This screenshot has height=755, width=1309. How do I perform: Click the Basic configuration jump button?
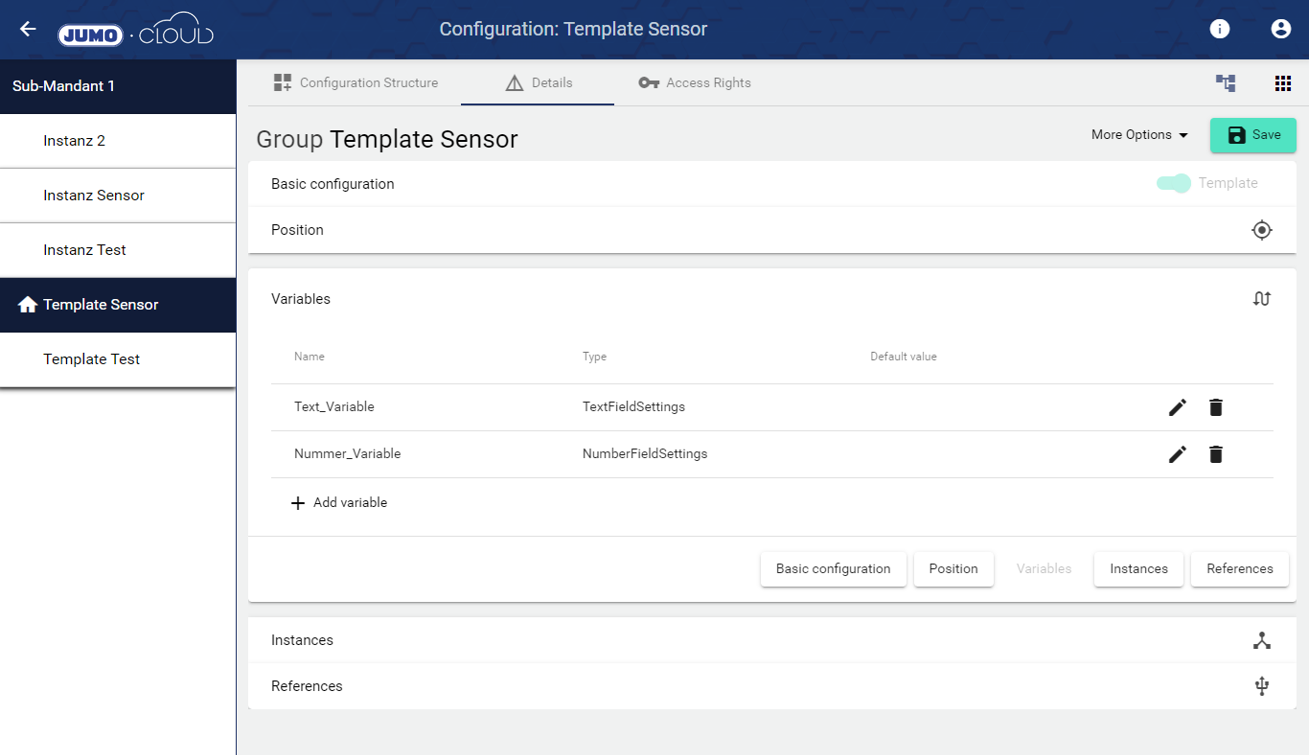tap(833, 569)
